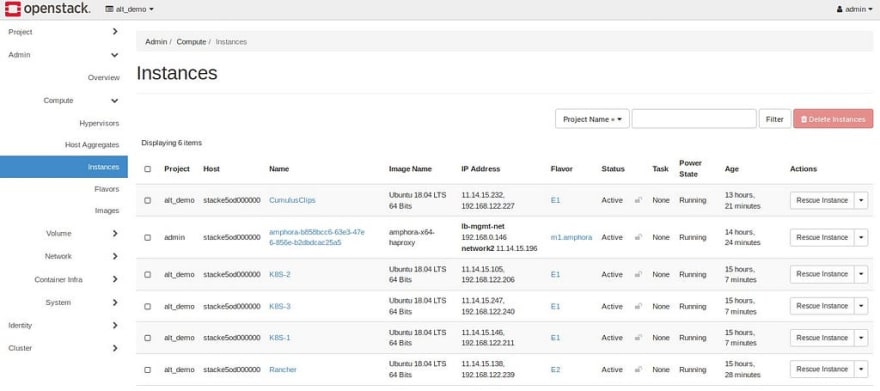Open the amphora instance name link
880x391 pixels.
point(317,237)
